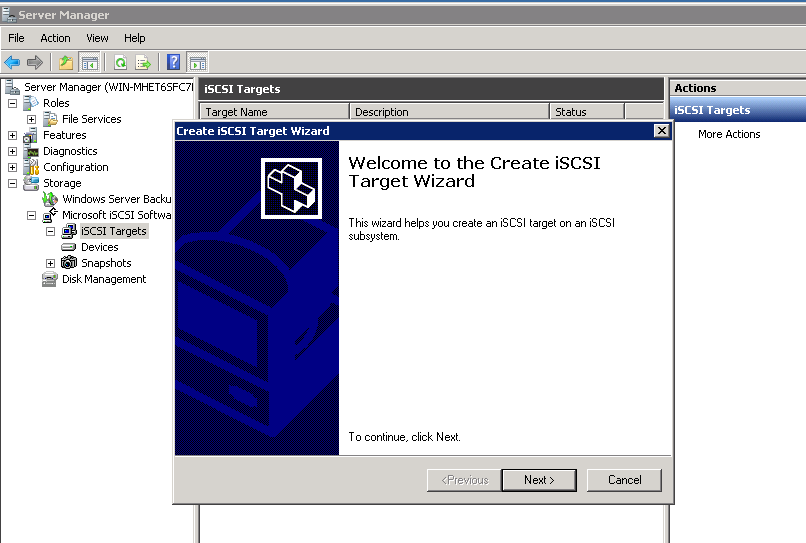Image resolution: width=806 pixels, height=543 pixels.
Task: Expand the File Services node
Action: (x=32, y=119)
